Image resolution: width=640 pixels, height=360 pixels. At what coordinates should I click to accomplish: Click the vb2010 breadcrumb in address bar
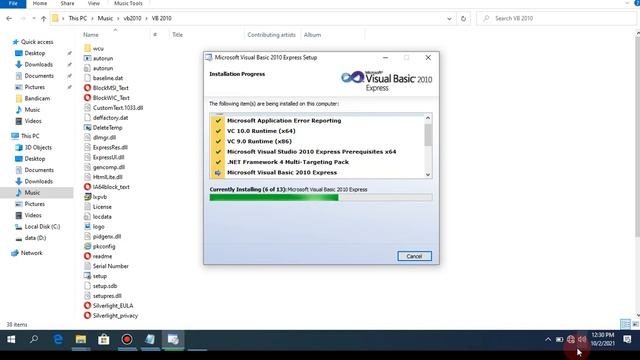(132, 18)
